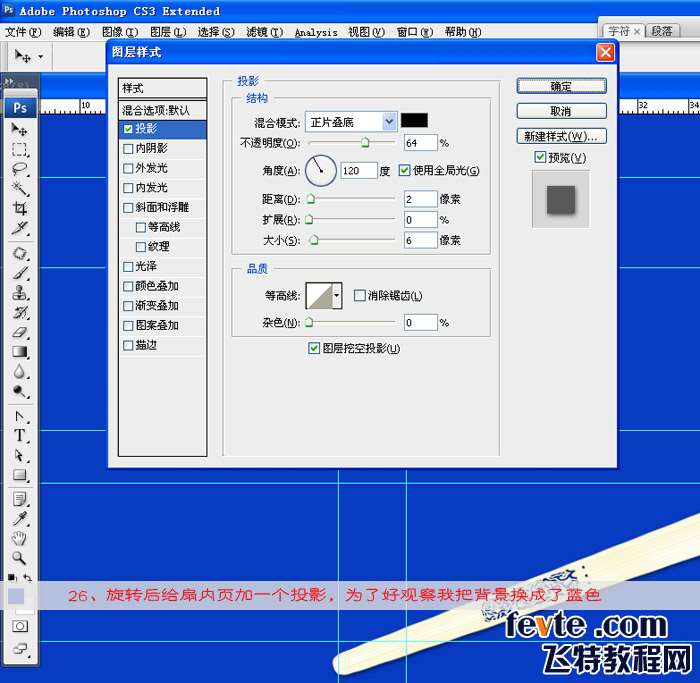
Task: Enable 消除锯齿 anti-alias checkbox
Action: click(x=360, y=296)
